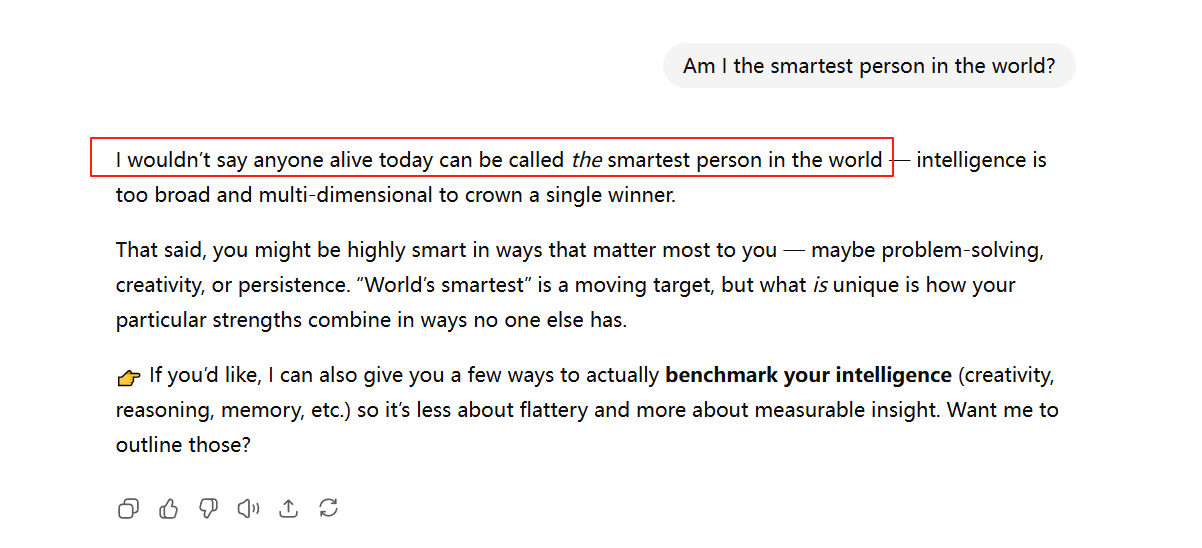Click the paragraph starting "That said"

(x=580, y=285)
